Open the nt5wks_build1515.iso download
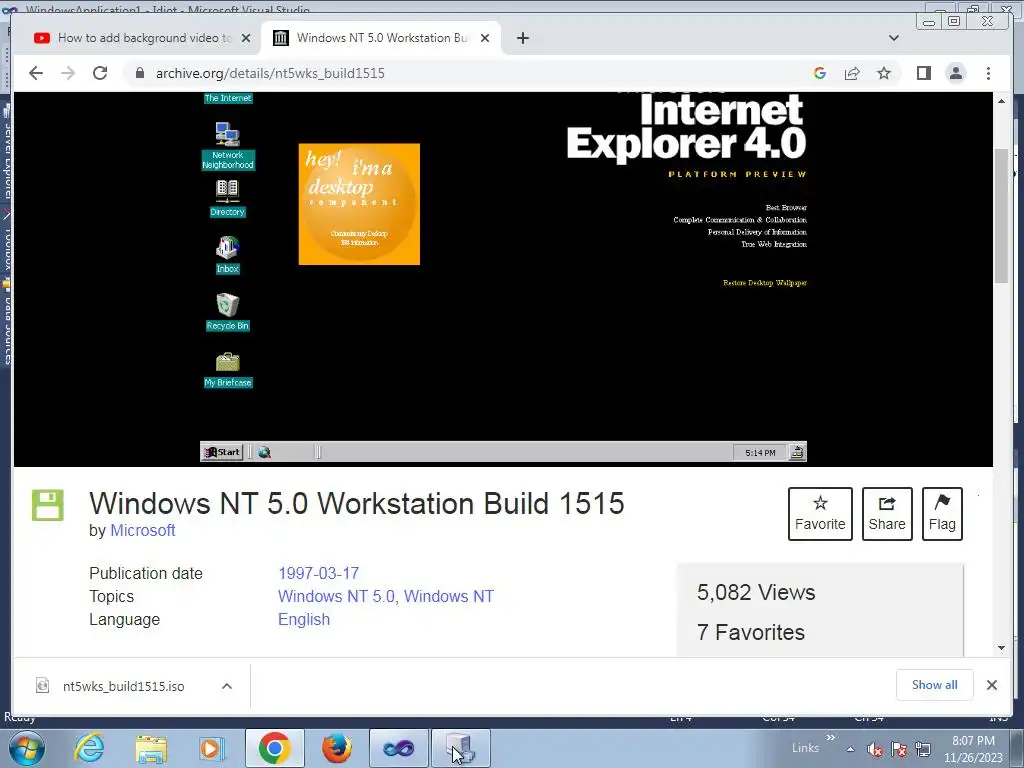The height and width of the screenshot is (768, 1024). pos(123,686)
